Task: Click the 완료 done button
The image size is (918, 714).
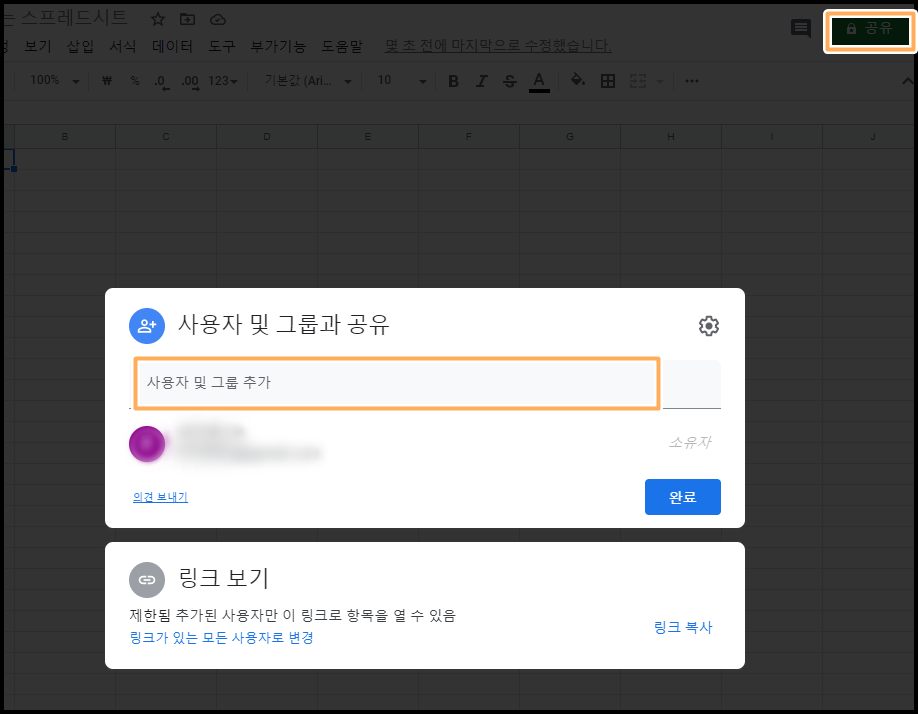Action: (x=683, y=497)
